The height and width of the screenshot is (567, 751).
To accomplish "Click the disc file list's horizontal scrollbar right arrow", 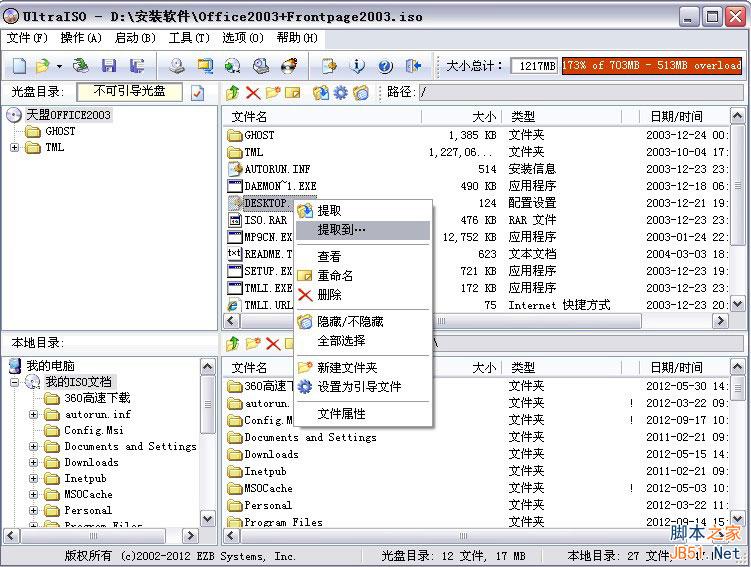I will [x=720, y=321].
